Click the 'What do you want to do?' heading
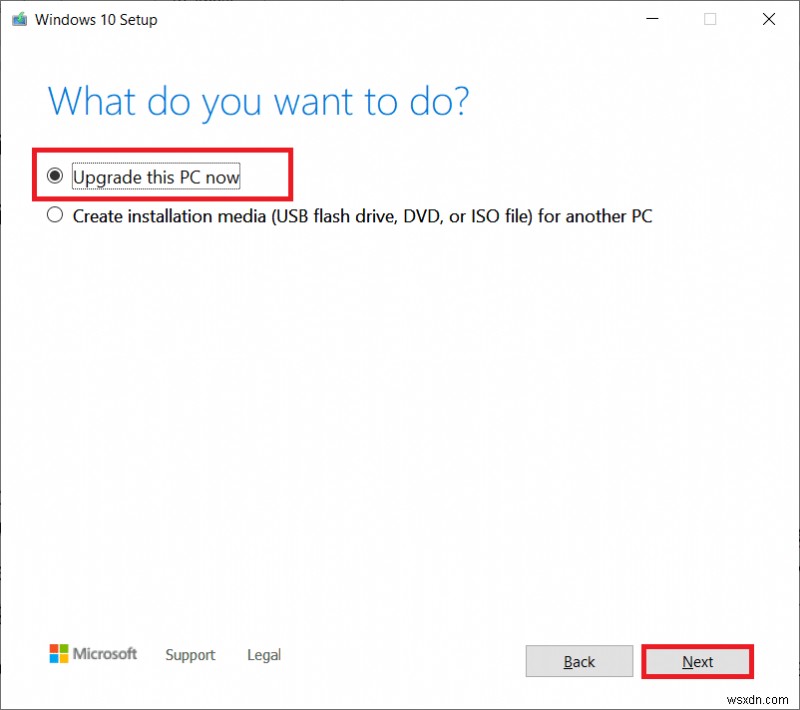800x710 pixels. (x=258, y=103)
